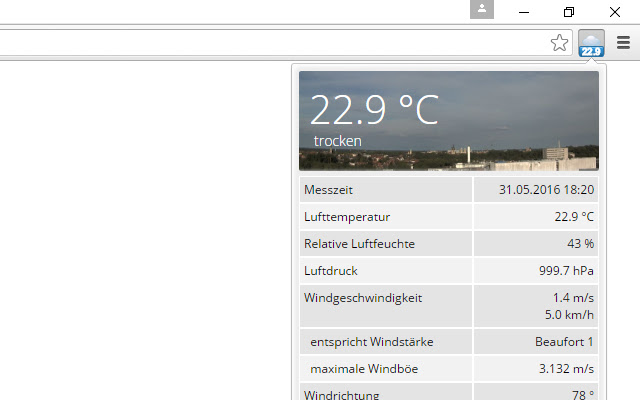The width and height of the screenshot is (640, 400).
Task: Open the user profile button in title bar
Action: pyautogui.click(x=482, y=9)
